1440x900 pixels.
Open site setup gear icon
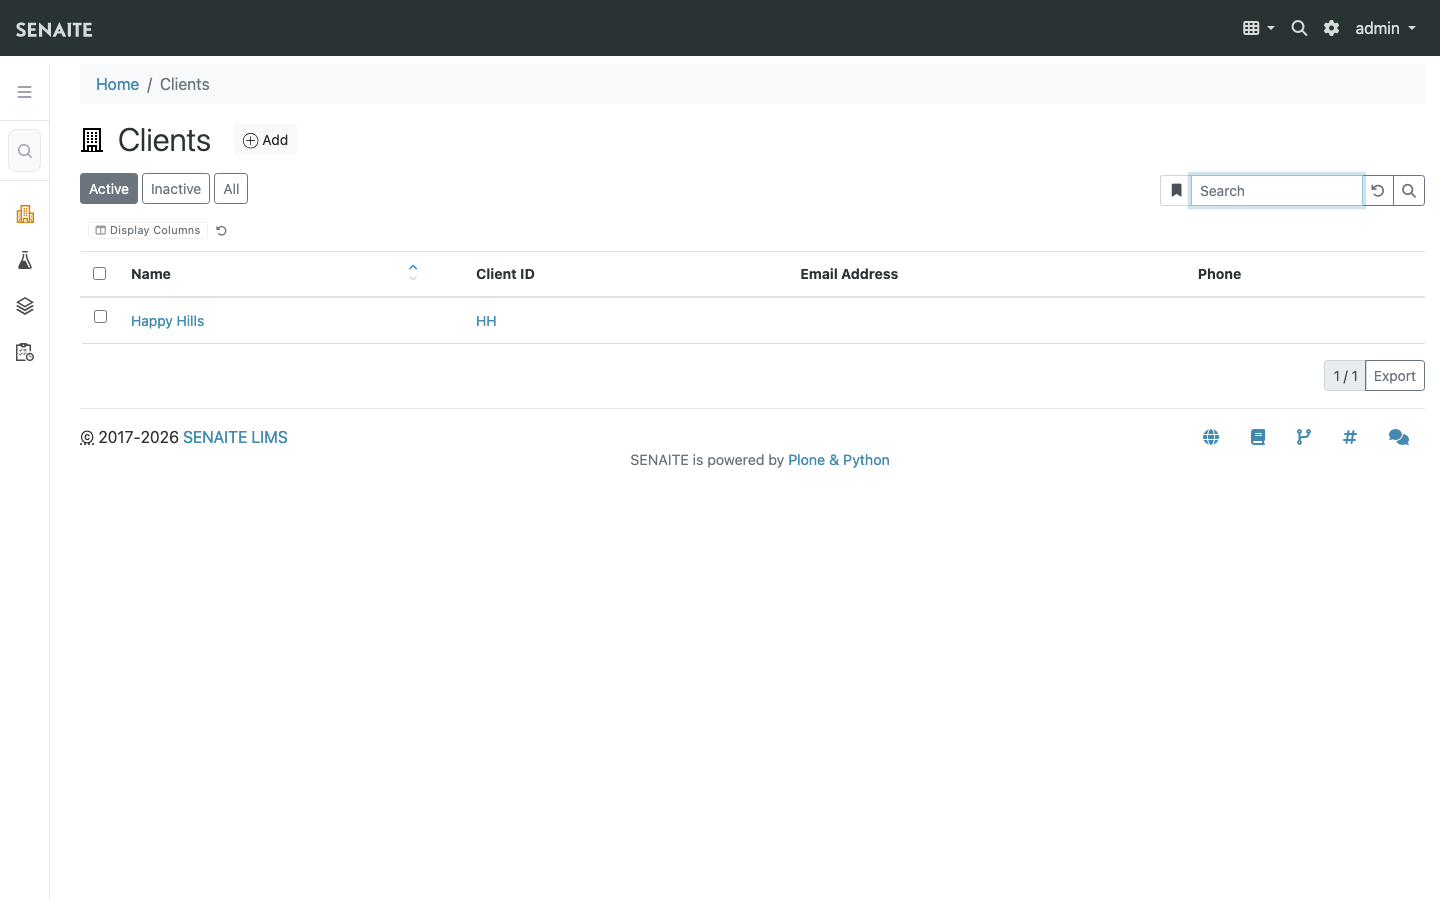tap(1331, 28)
